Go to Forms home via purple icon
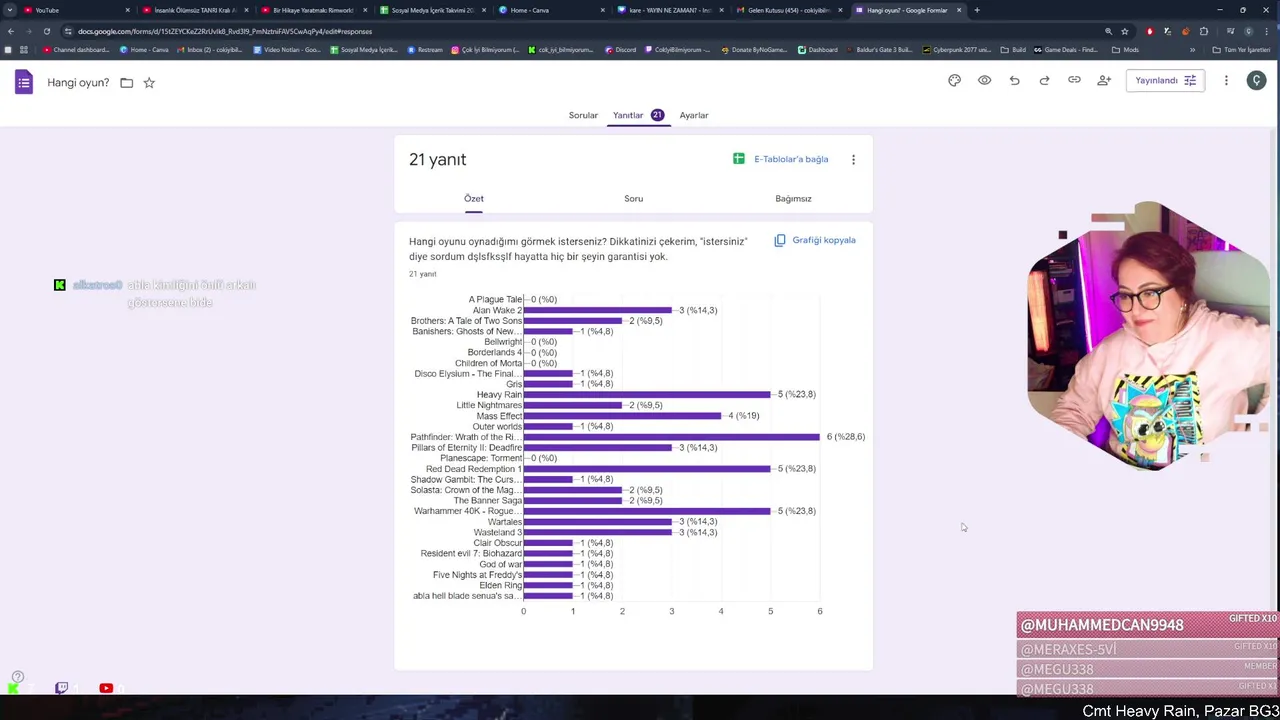 pyautogui.click(x=24, y=82)
